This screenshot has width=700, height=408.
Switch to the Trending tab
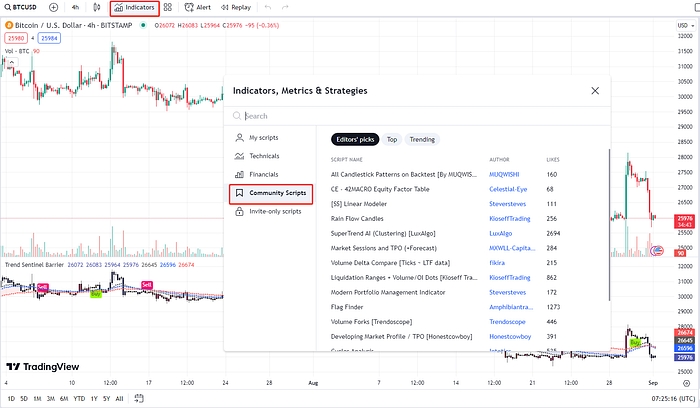pyautogui.click(x=422, y=139)
